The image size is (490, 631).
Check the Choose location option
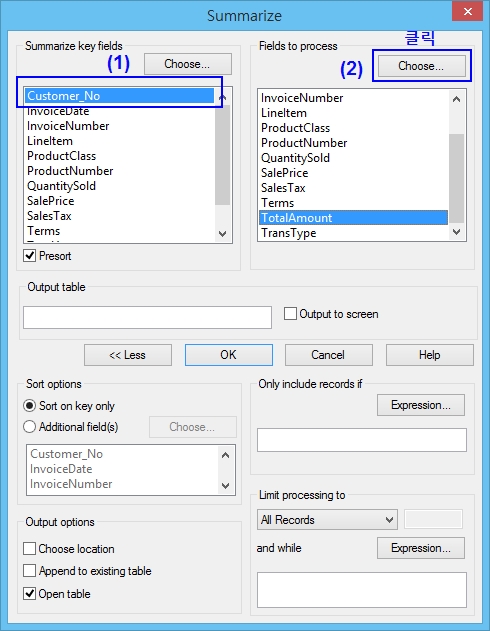tap(29, 549)
